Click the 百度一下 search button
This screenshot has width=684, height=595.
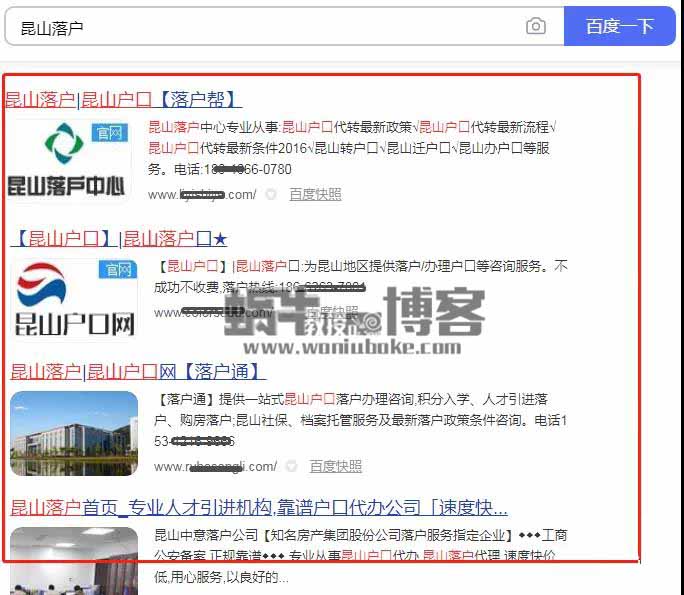(x=619, y=26)
